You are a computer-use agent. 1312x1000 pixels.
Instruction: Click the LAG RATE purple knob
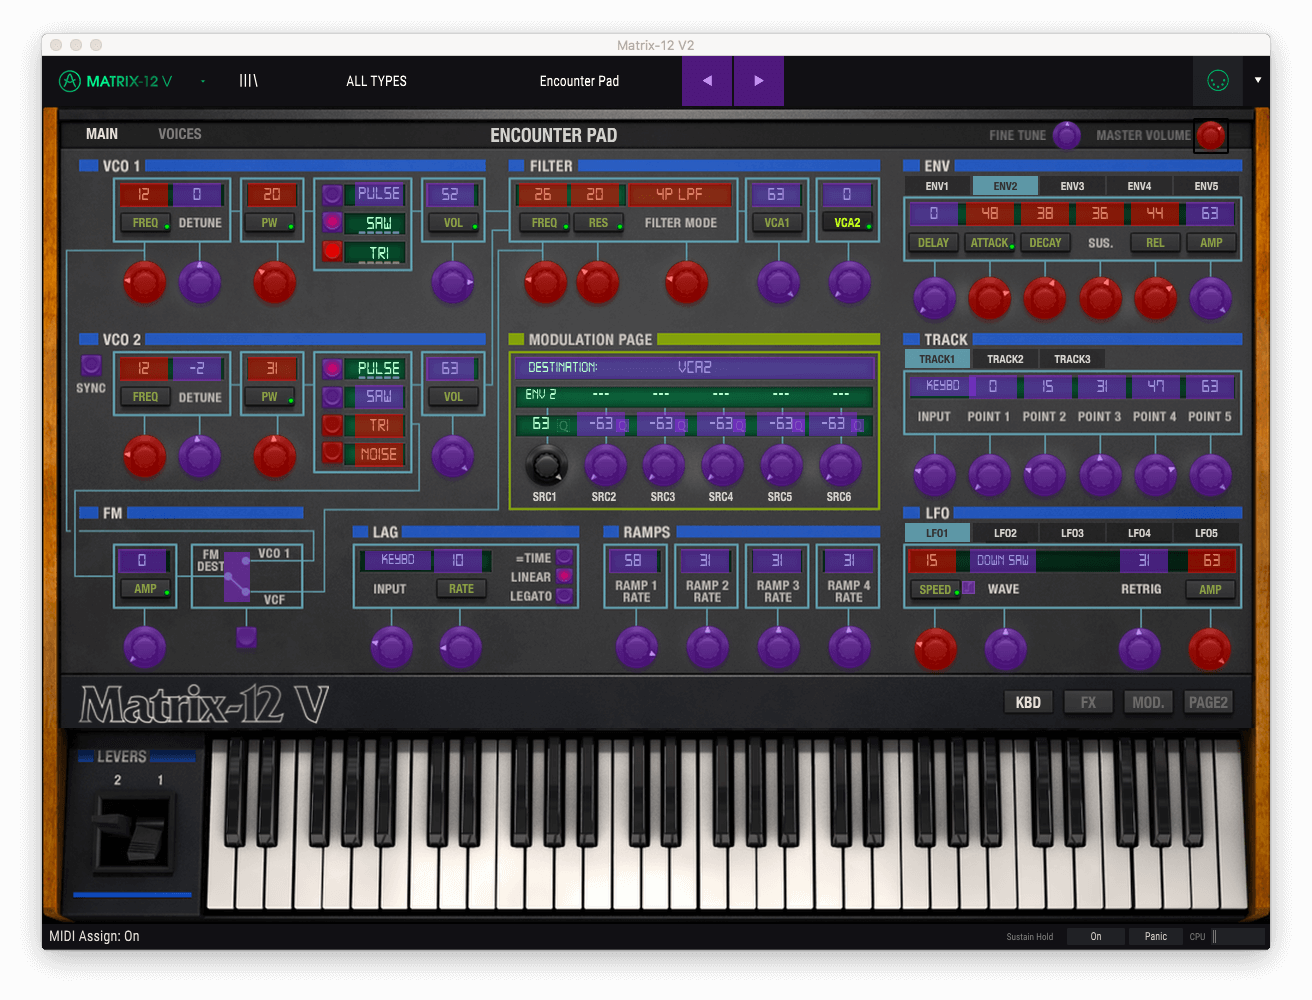[x=461, y=648]
